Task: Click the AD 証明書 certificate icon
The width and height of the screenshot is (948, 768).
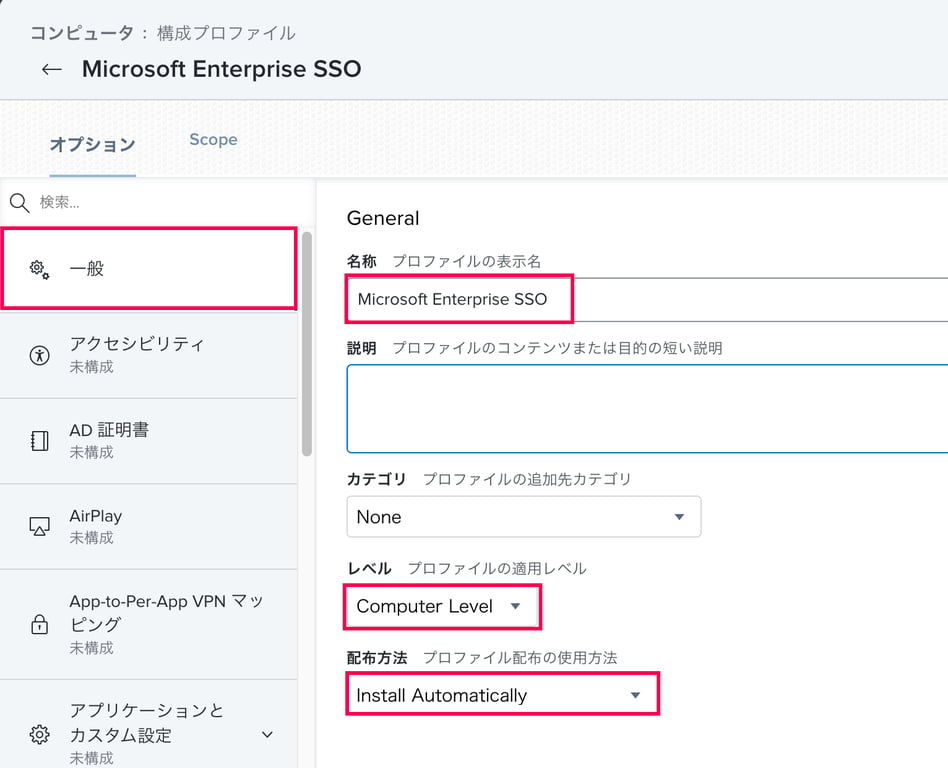Action: click(x=39, y=441)
